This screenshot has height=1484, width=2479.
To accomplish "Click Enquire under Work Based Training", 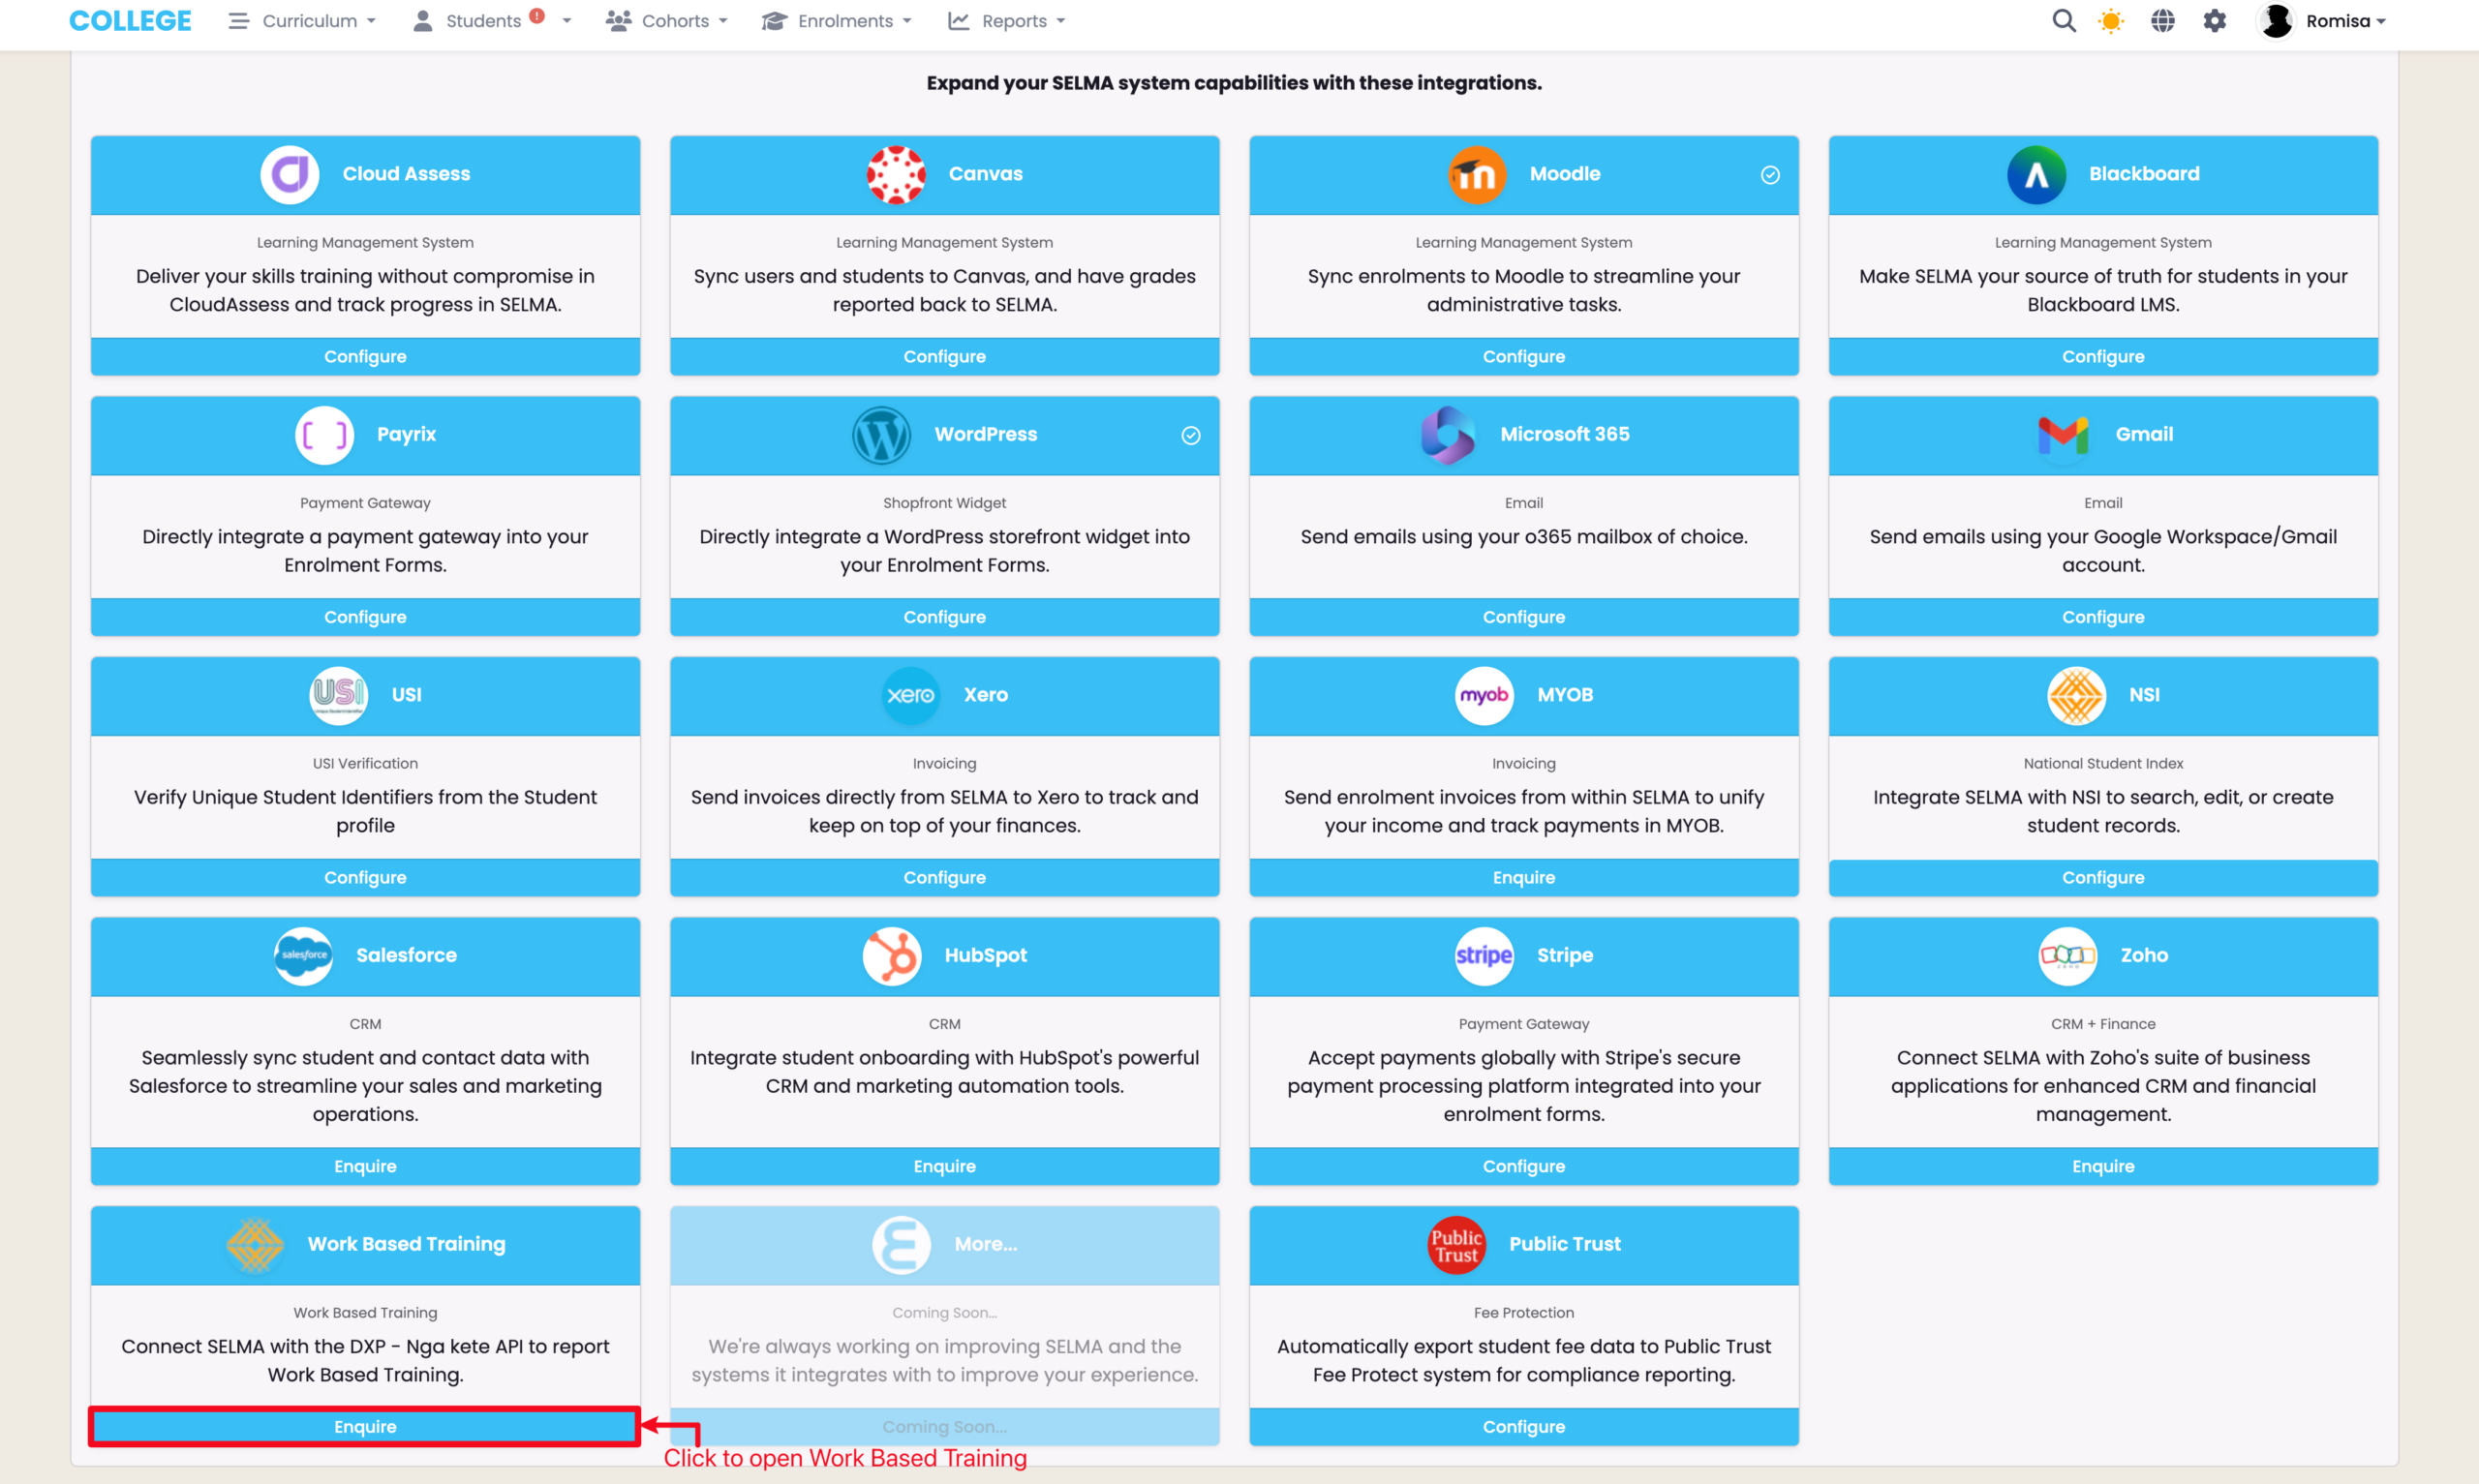I will tap(365, 1426).
